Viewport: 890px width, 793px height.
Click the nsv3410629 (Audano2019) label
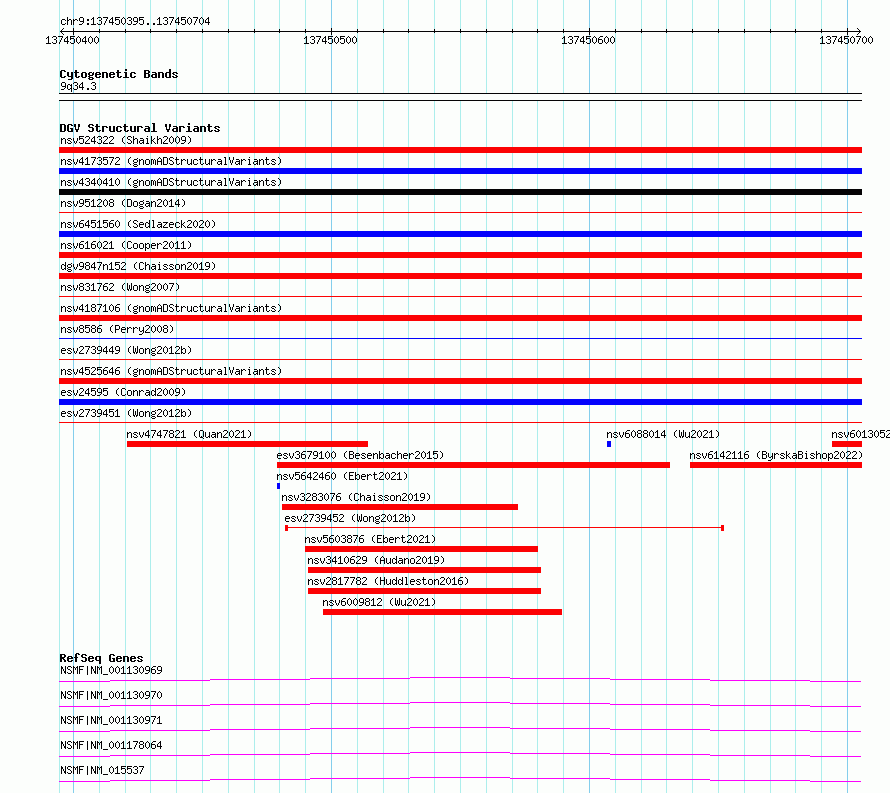point(376,560)
